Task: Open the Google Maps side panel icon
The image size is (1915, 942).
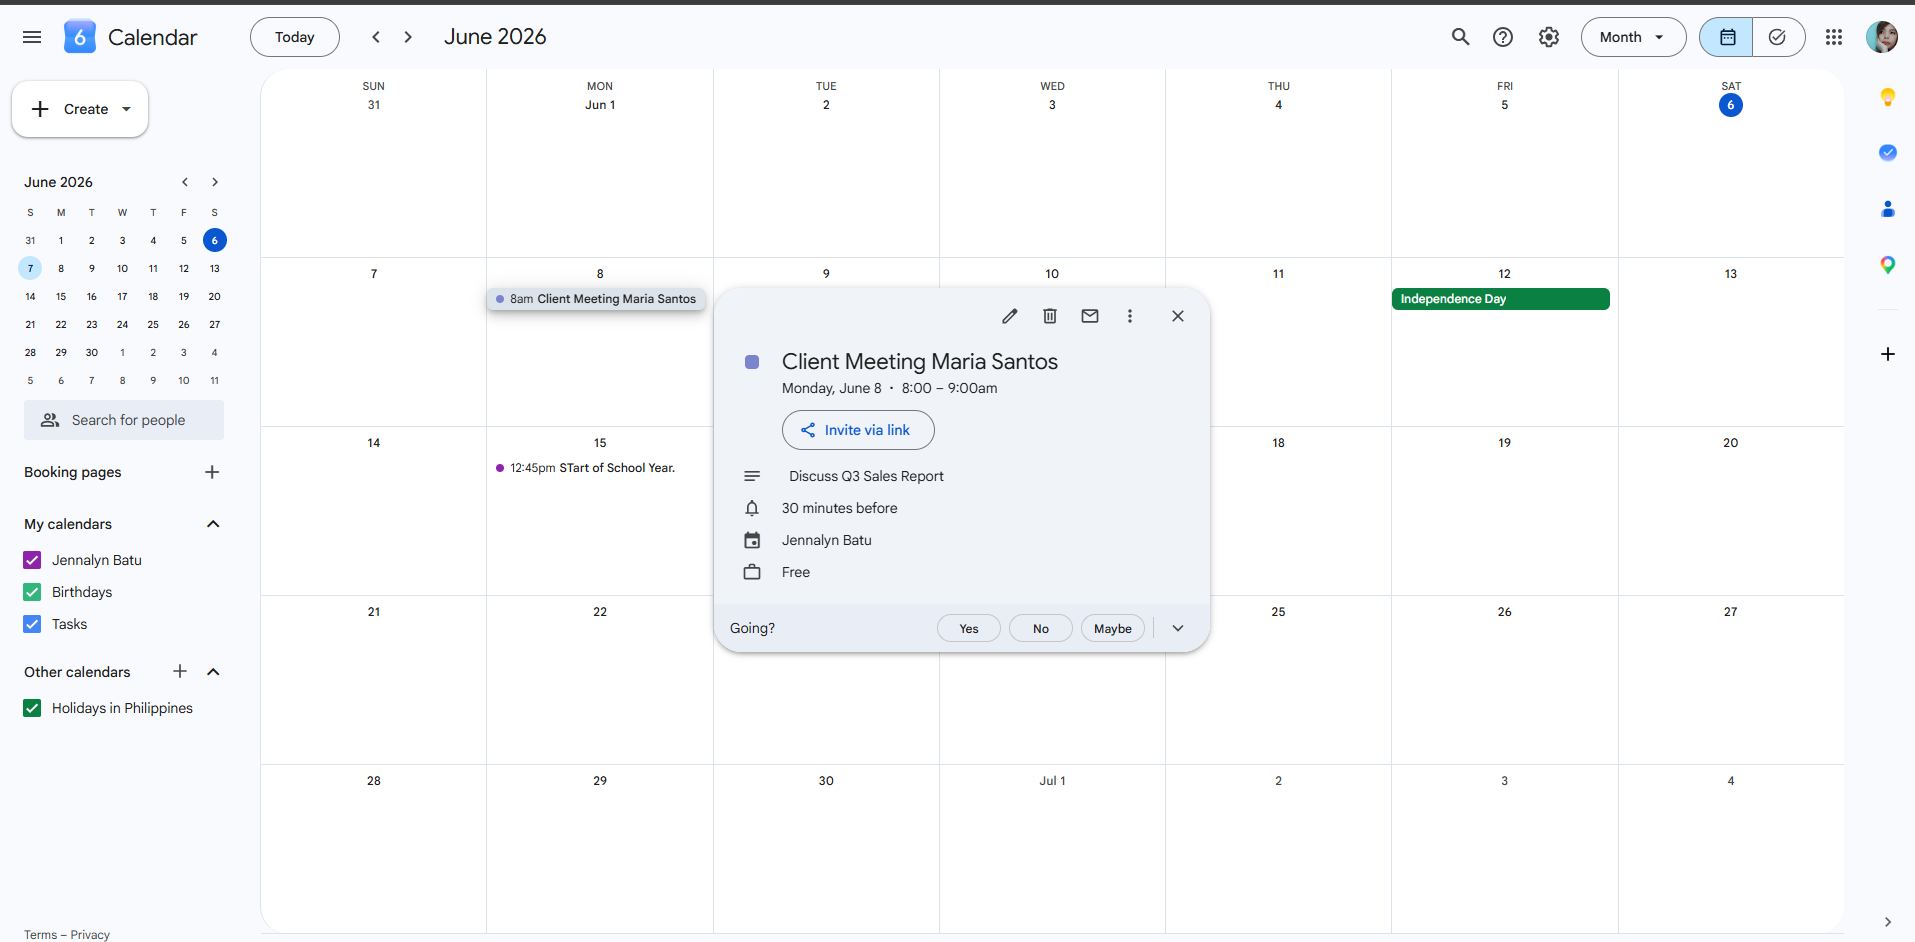Action: point(1887,265)
